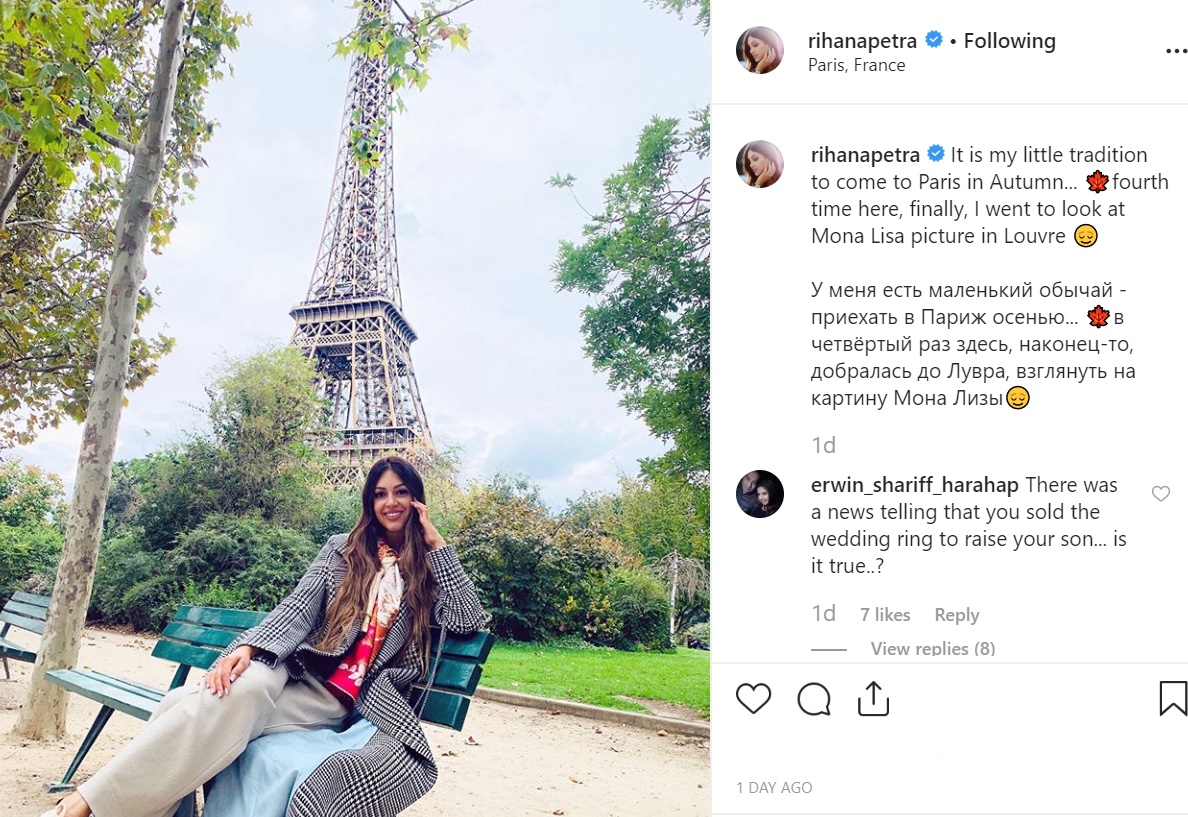Open the comment speech bubble icon
Image resolution: width=1188 pixels, height=817 pixels.
tap(814, 699)
